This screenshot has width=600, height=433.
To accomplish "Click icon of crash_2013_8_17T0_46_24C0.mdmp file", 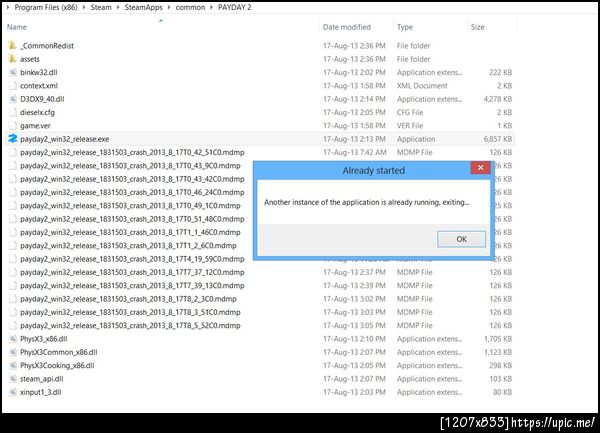I will [x=13, y=192].
